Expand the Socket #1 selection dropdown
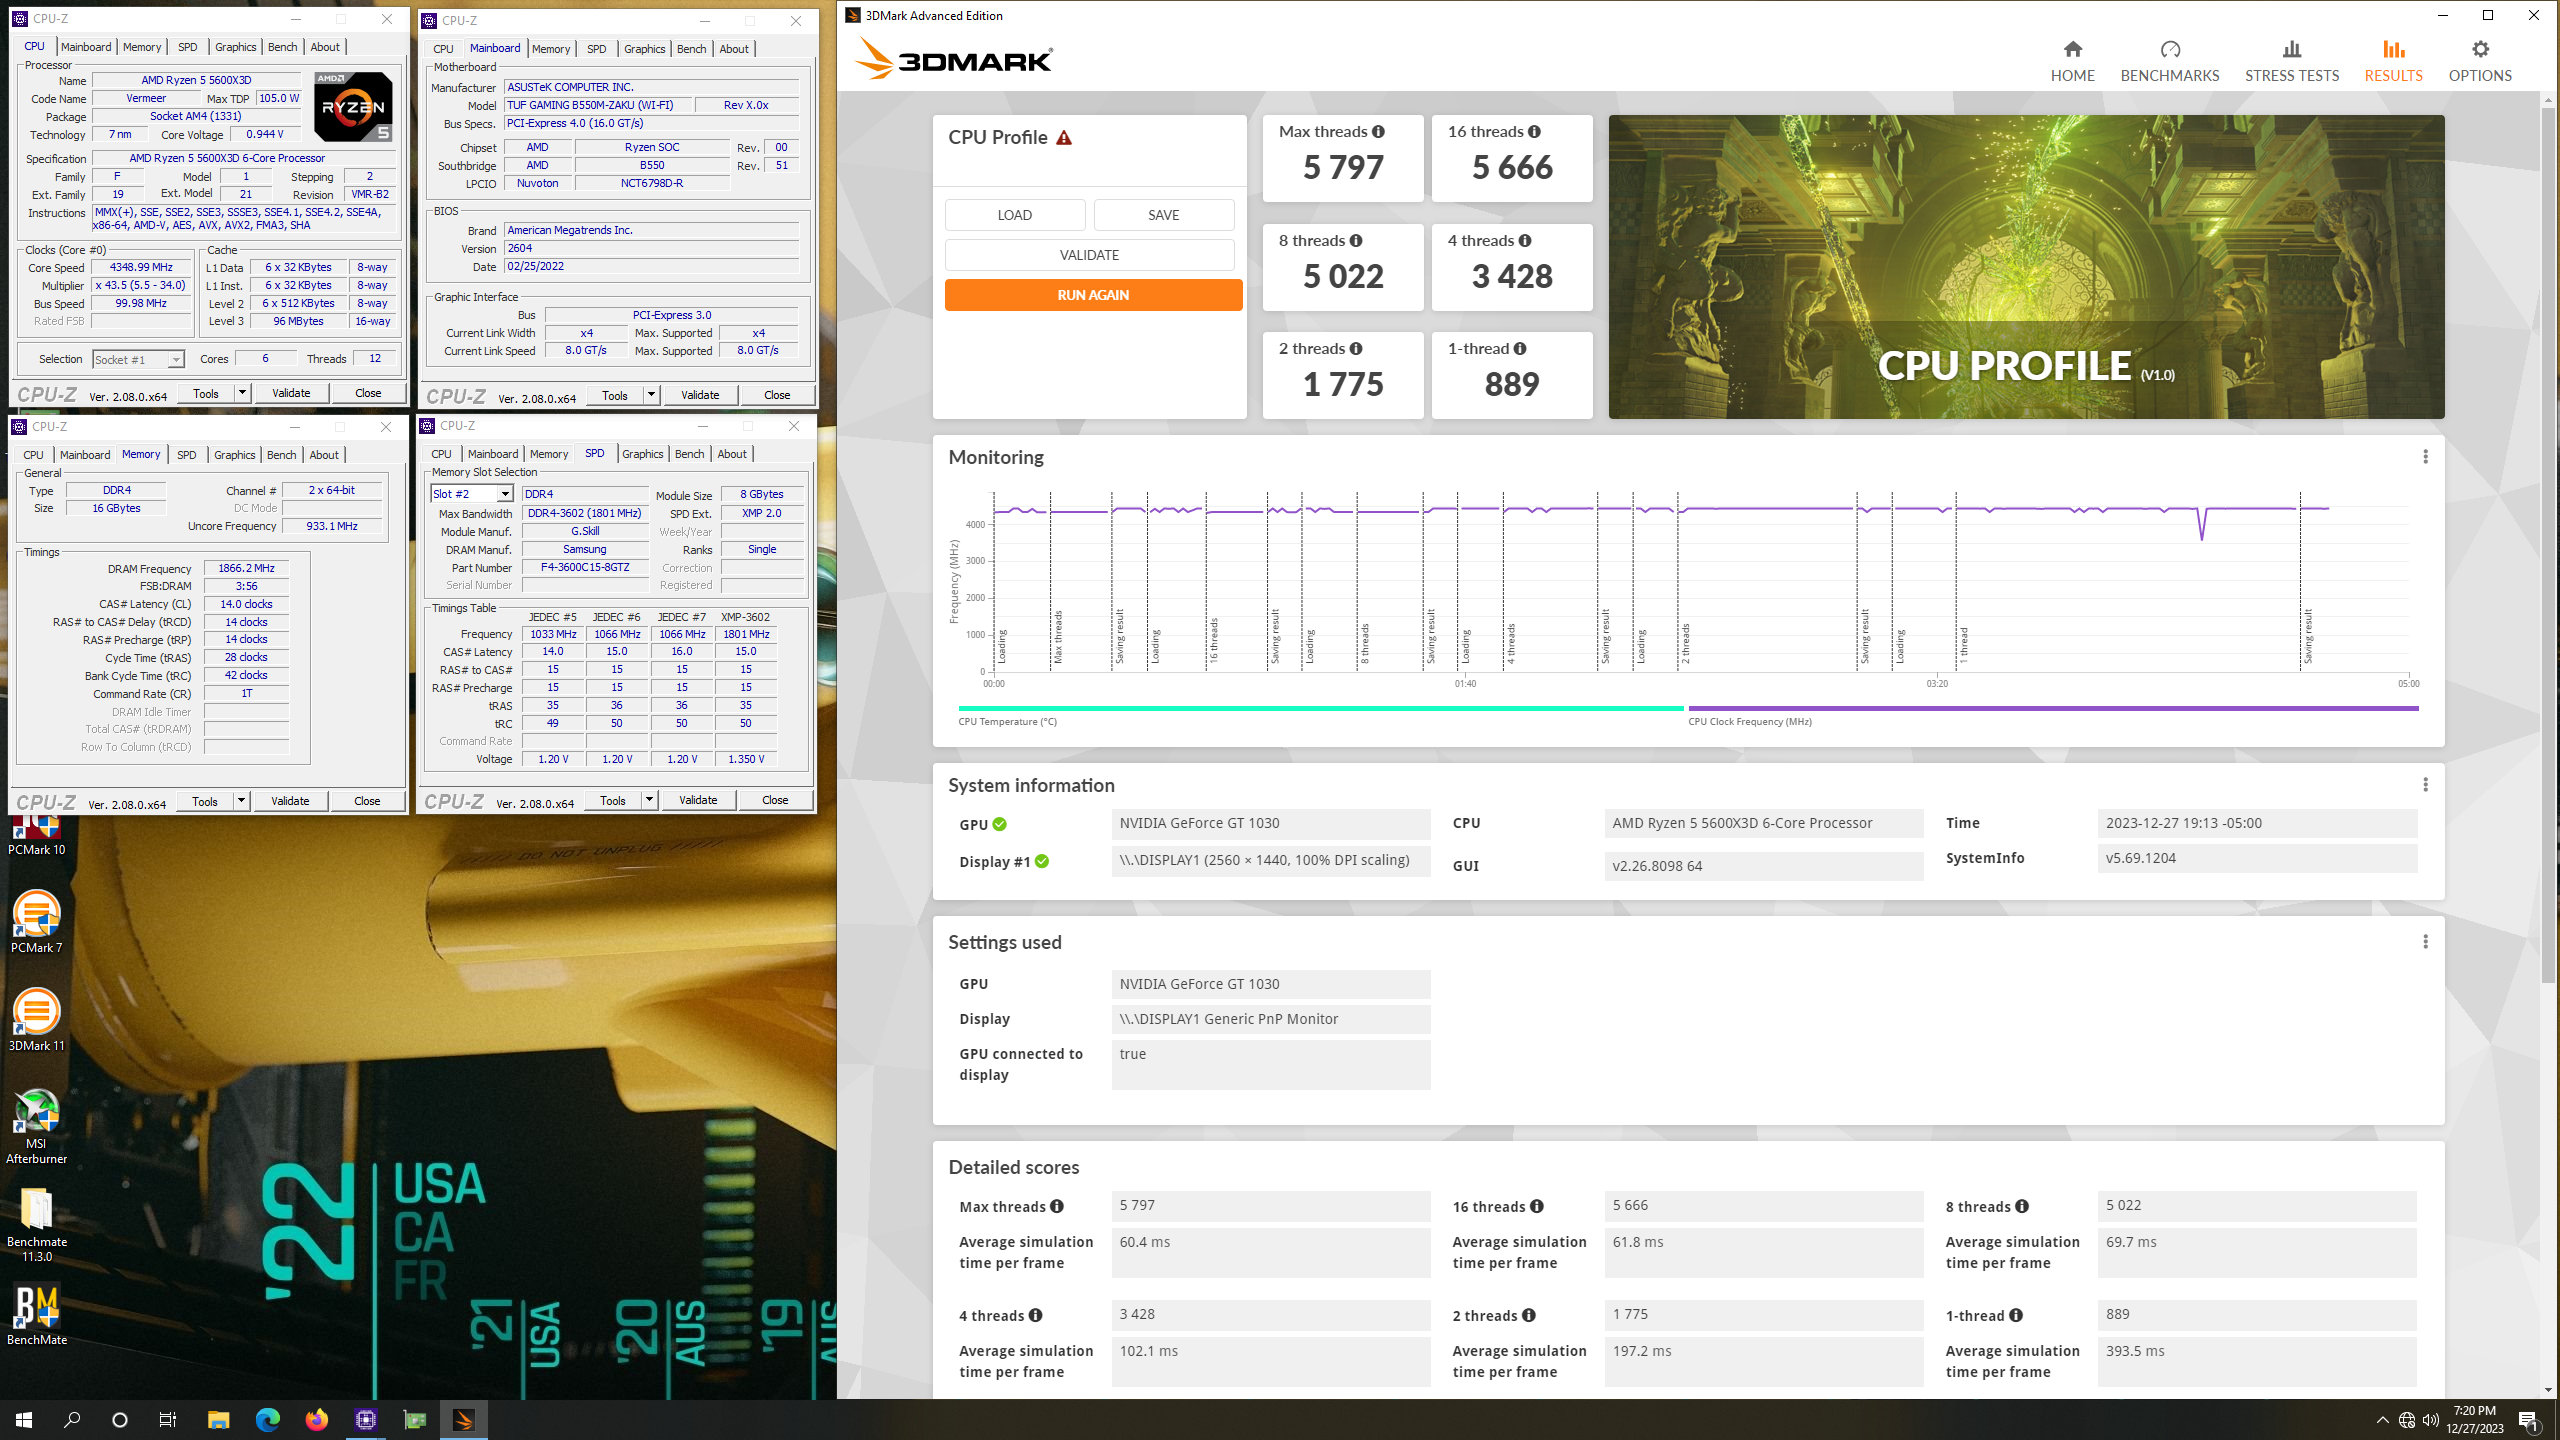Image resolution: width=2560 pixels, height=1440 pixels. 176,360
